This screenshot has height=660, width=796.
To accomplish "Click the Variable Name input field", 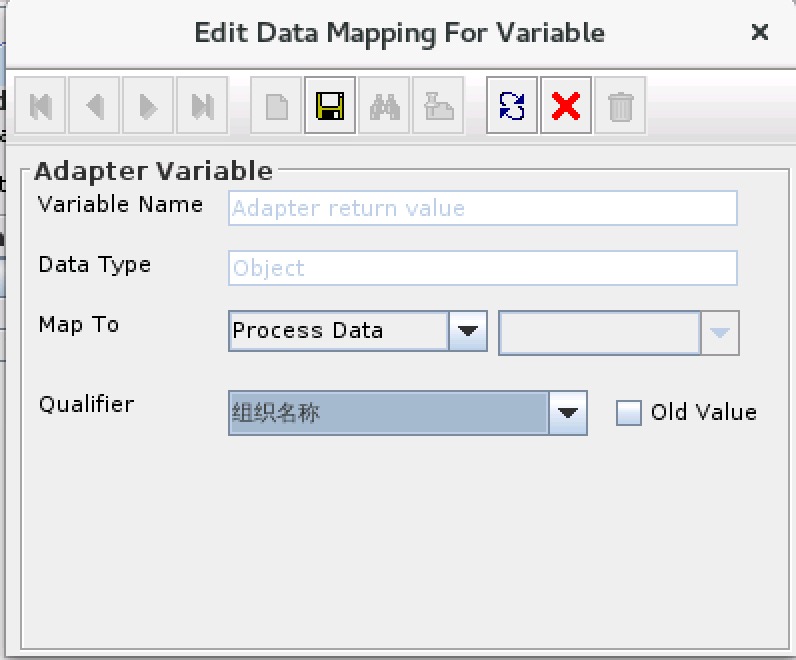I will (483, 208).
